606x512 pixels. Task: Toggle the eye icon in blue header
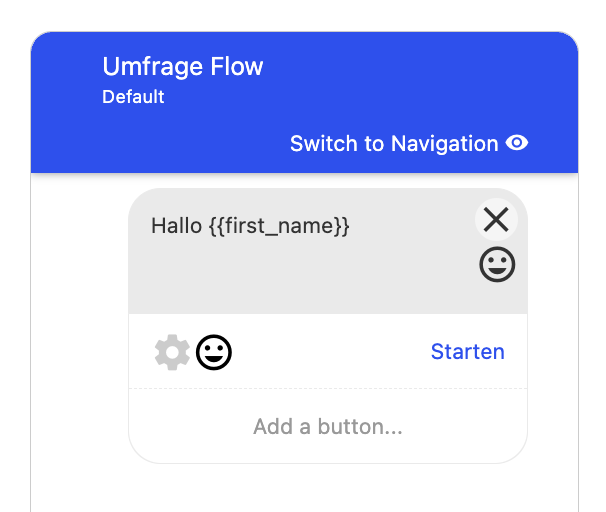517,143
